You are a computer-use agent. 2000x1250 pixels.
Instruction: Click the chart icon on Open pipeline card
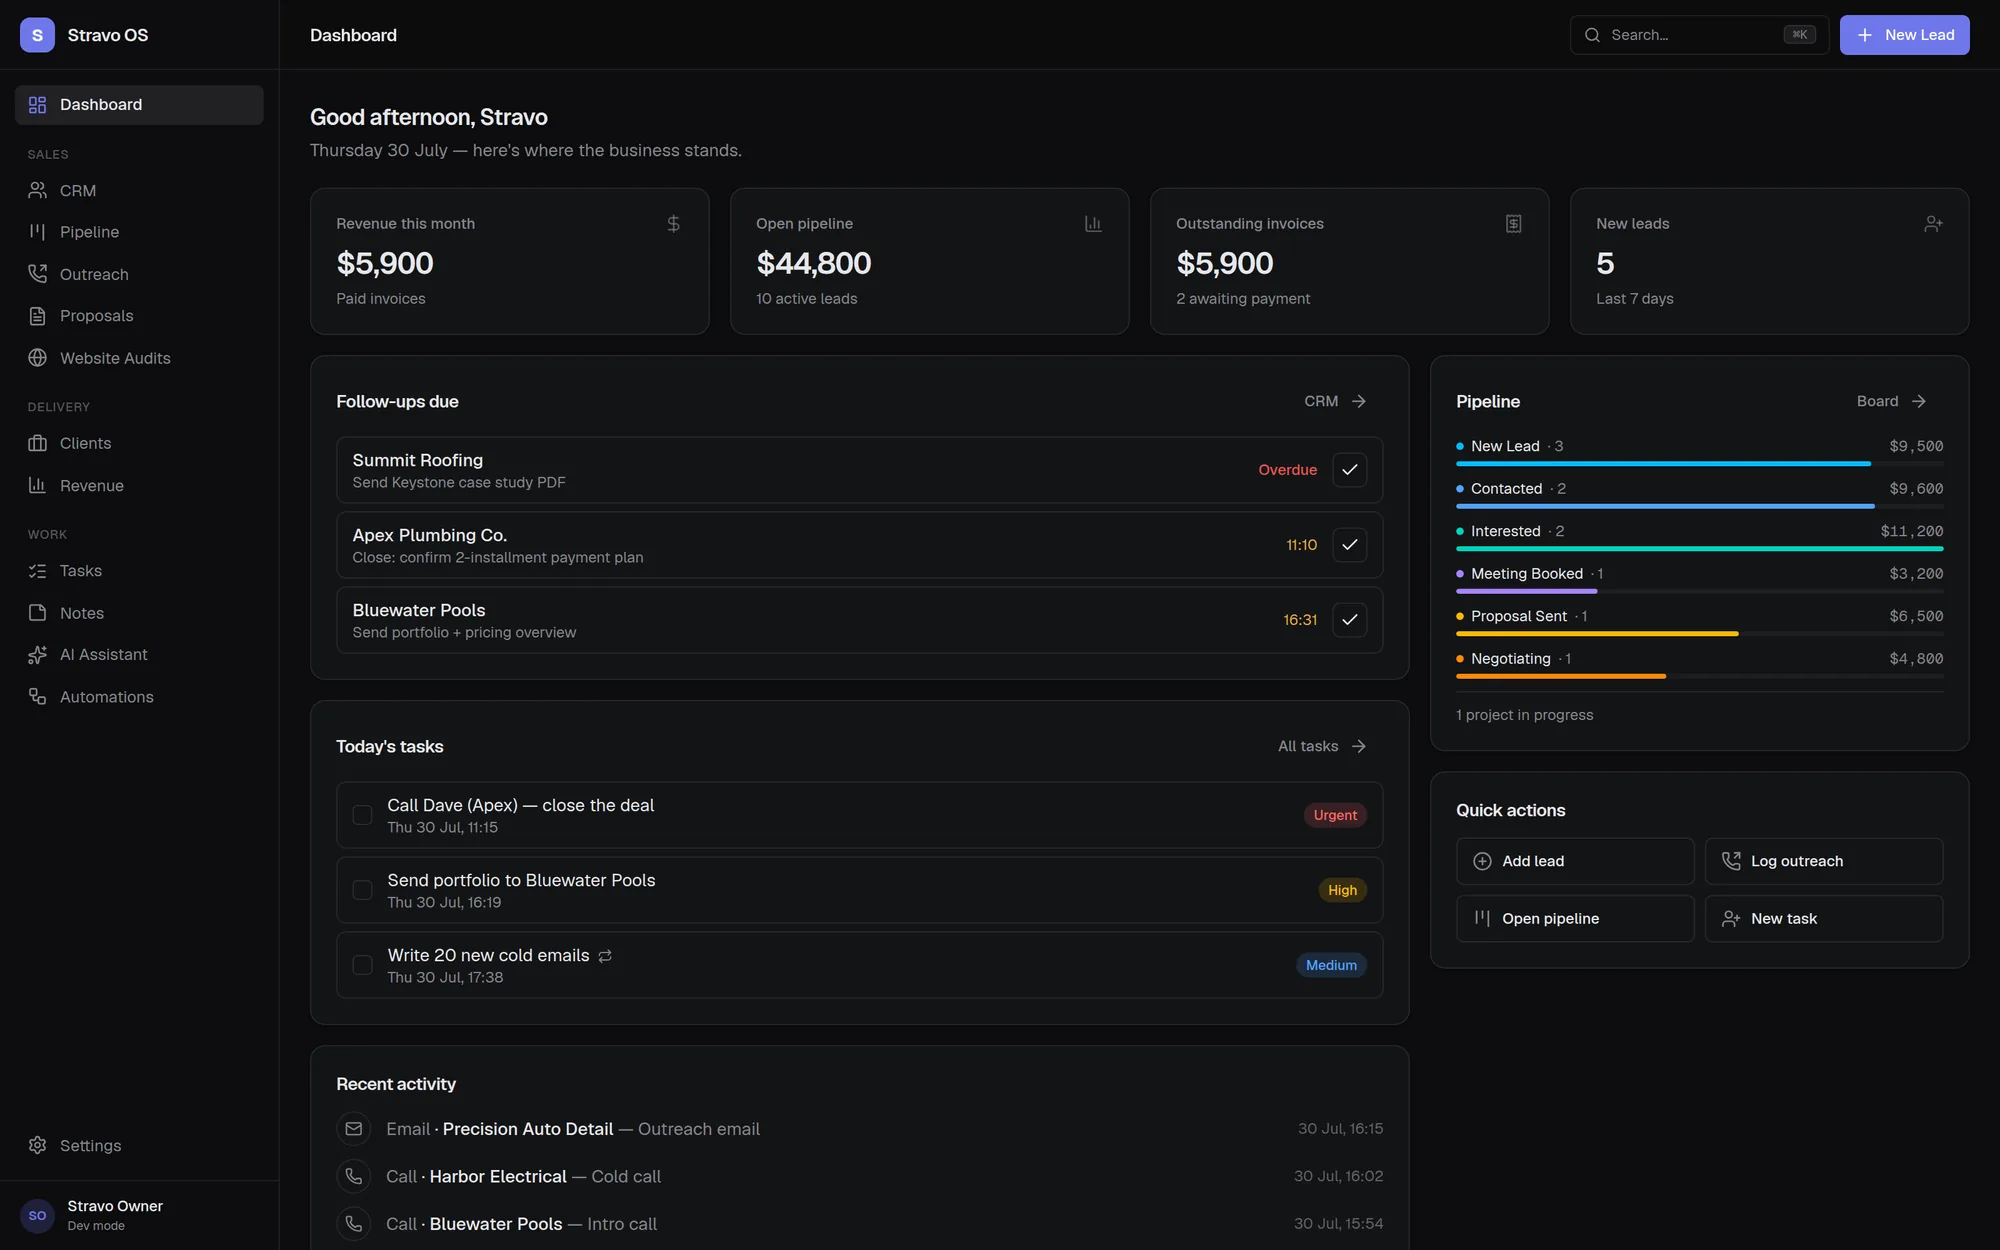(x=1093, y=224)
